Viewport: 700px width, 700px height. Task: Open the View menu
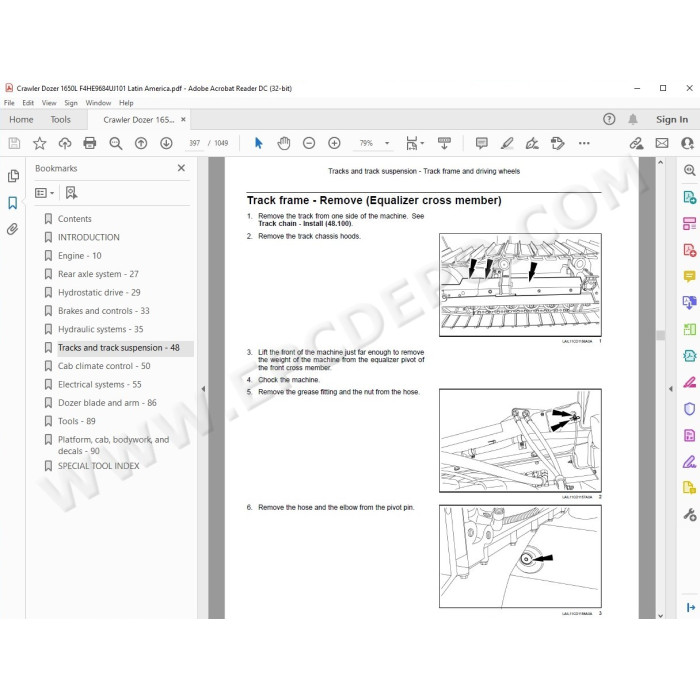(x=49, y=103)
